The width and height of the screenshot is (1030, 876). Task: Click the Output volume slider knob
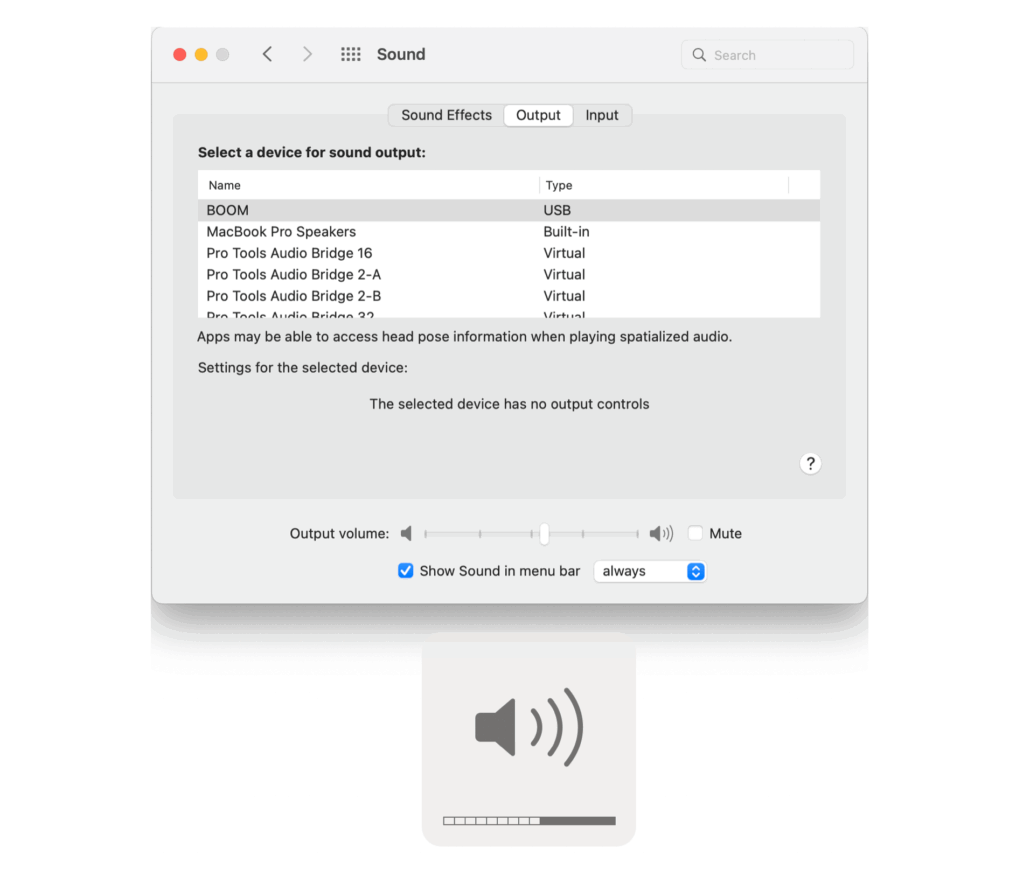(544, 534)
